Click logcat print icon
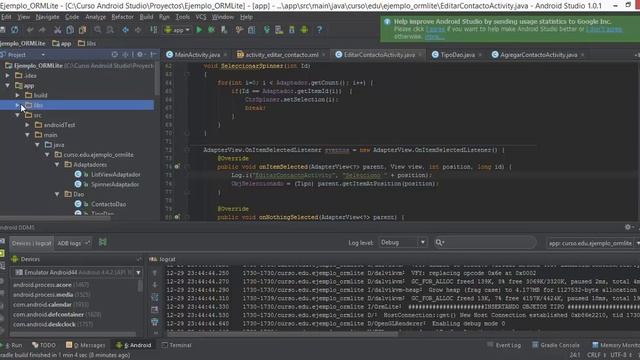 click(155, 309)
